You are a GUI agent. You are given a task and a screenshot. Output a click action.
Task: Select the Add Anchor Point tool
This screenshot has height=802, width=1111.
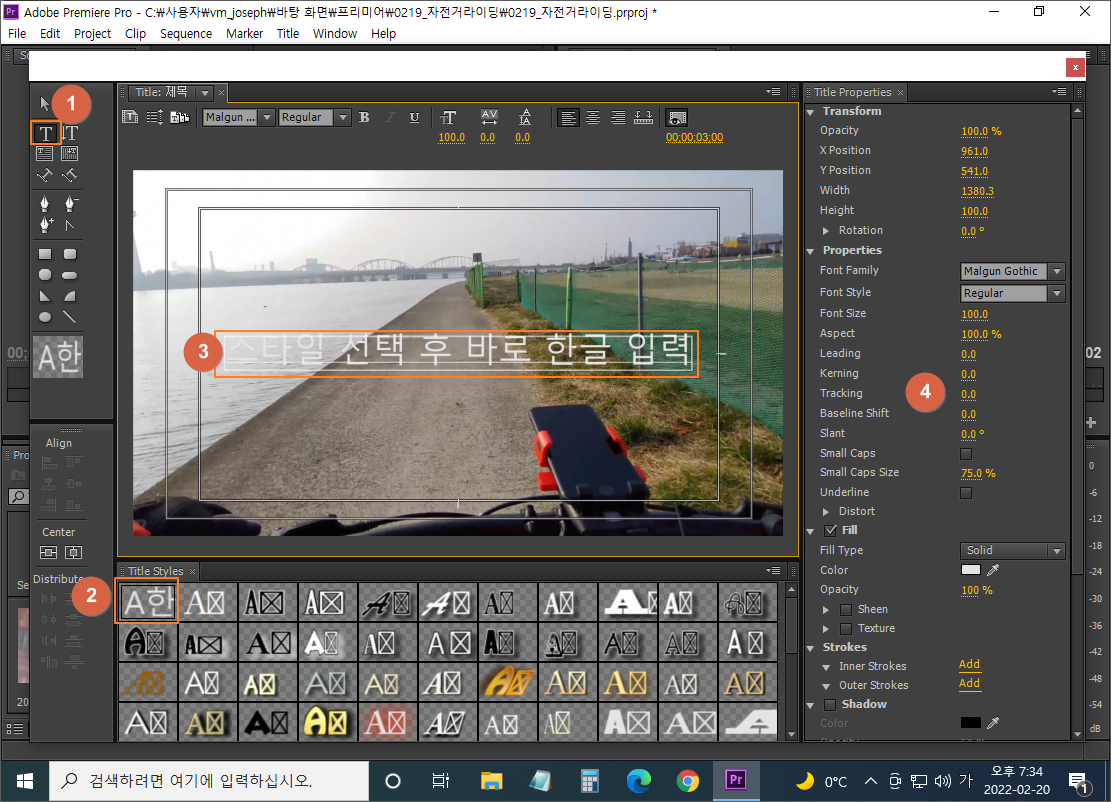coord(45,225)
